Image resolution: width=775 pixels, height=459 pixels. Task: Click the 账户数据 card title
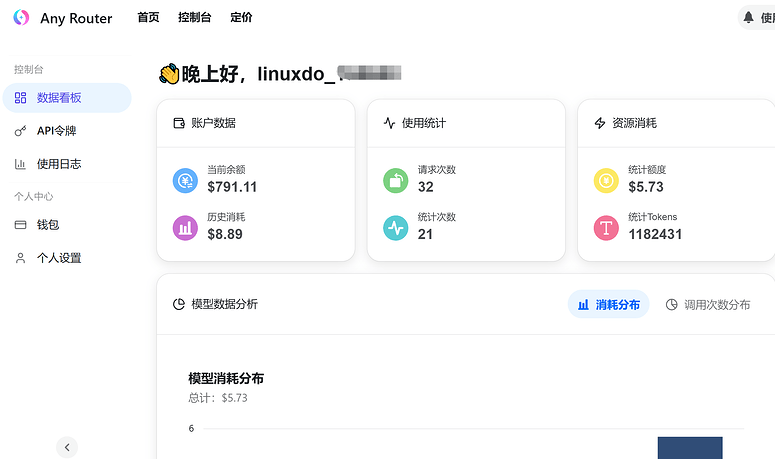(x=214, y=123)
